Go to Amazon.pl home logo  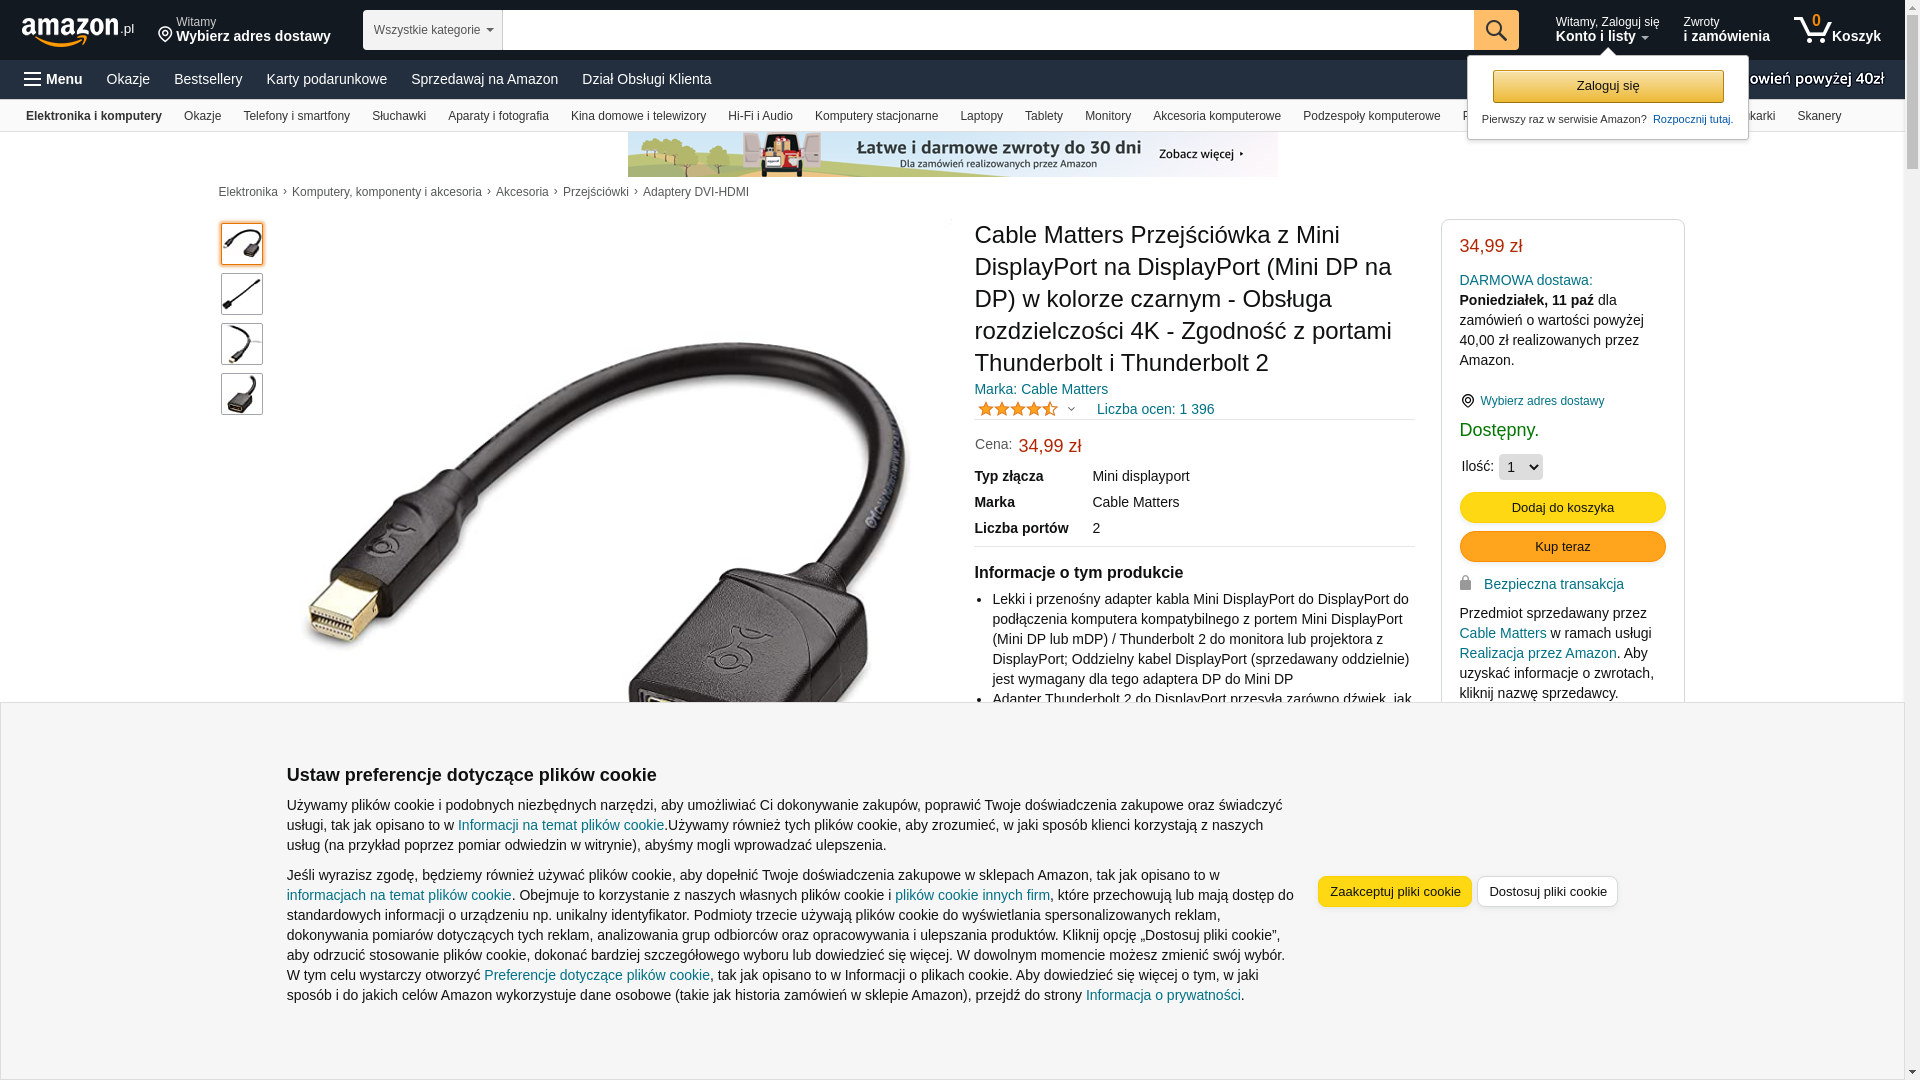(x=78, y=31)
